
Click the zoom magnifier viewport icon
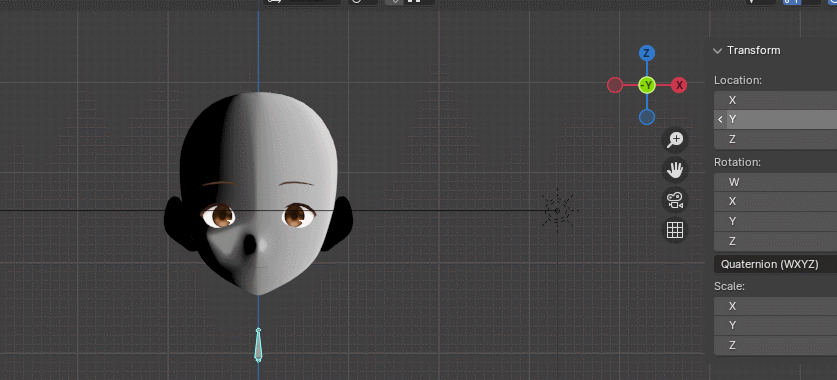pos(675,140)
